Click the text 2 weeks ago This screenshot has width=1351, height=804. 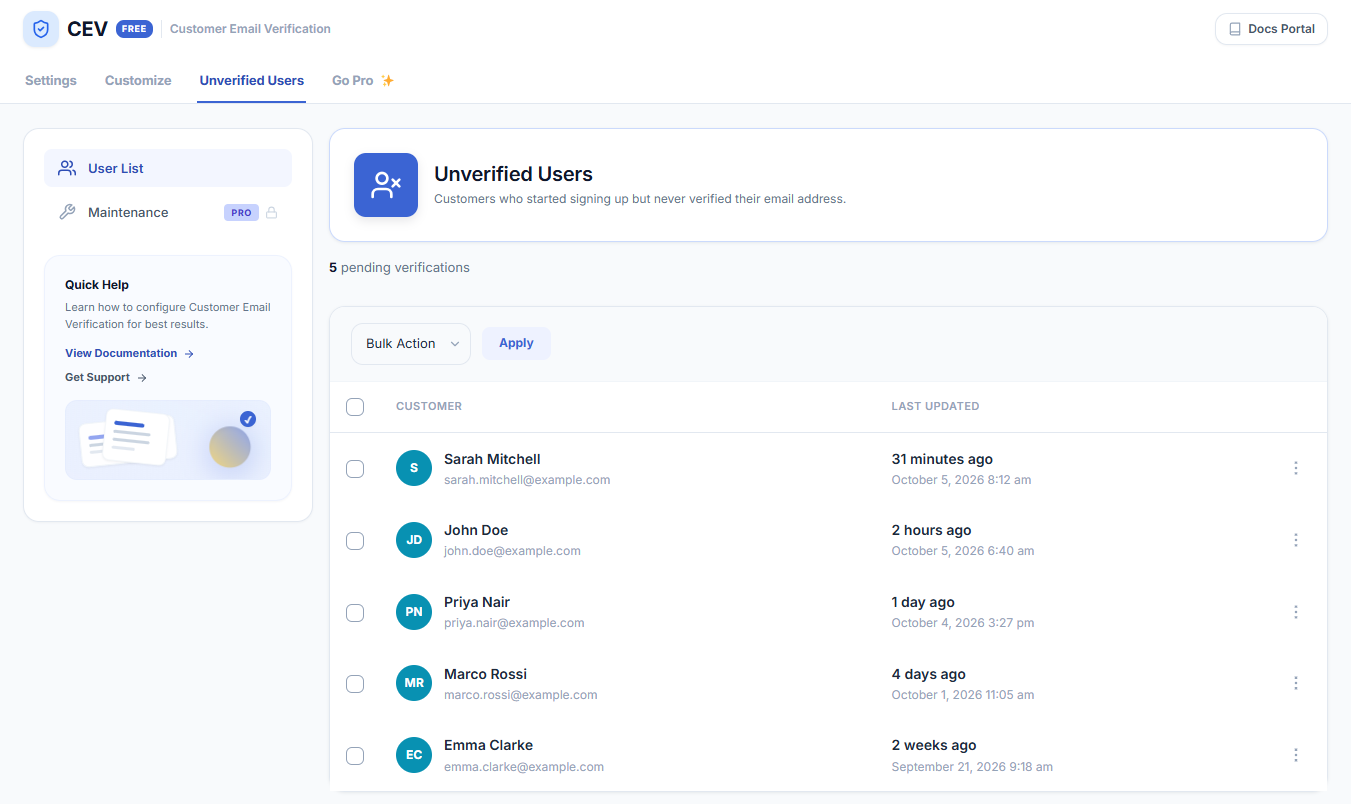934,745
